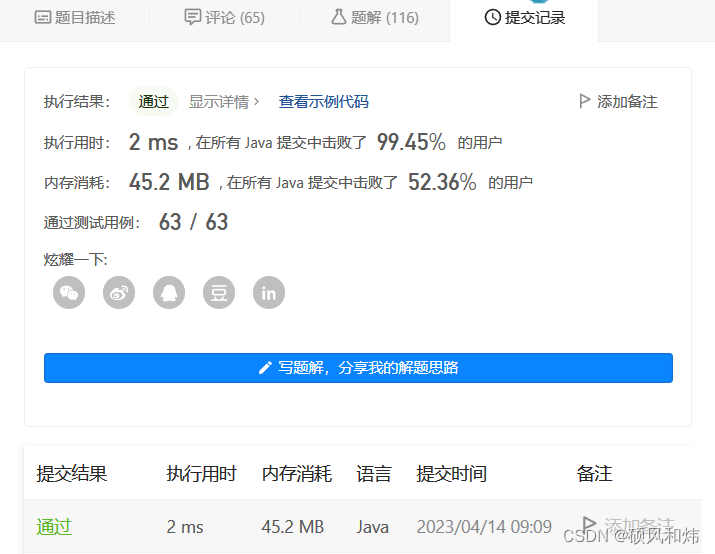Click the flask icon on 题解 tab
Screen dimensions: 715x554
(x=339, y=17)
